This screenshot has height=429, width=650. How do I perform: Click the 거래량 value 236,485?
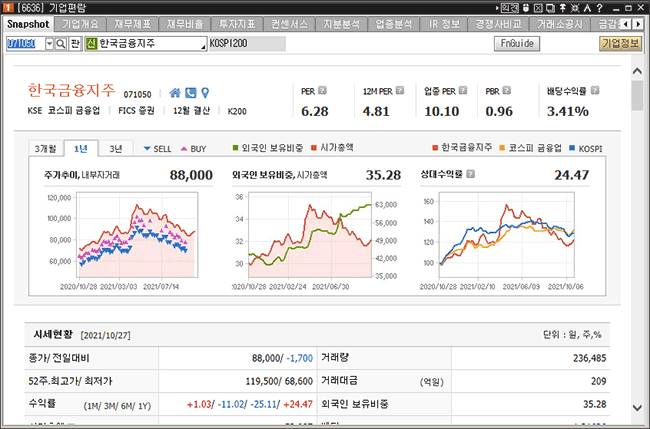(x=589, y=358)
